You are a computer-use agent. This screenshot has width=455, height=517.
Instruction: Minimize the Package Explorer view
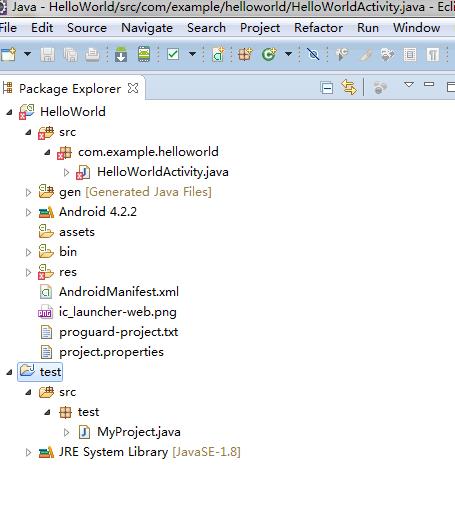coord(429,85)
